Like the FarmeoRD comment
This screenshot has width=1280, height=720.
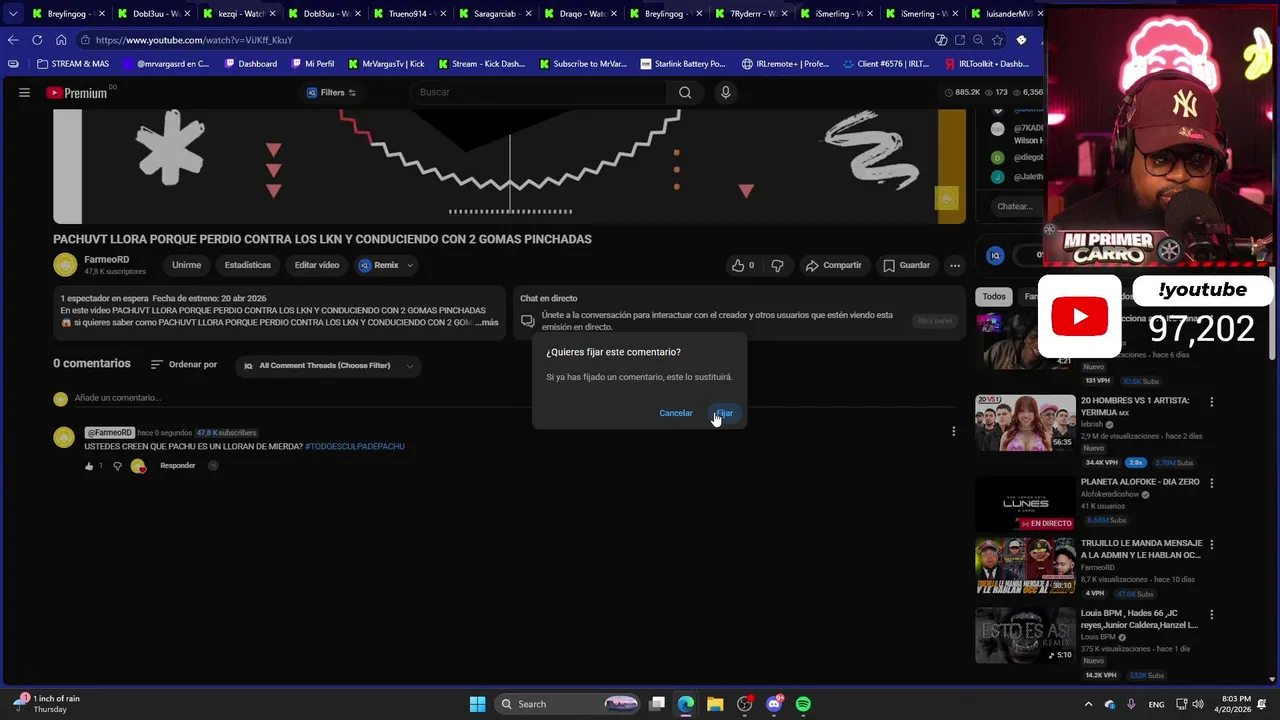90,466
